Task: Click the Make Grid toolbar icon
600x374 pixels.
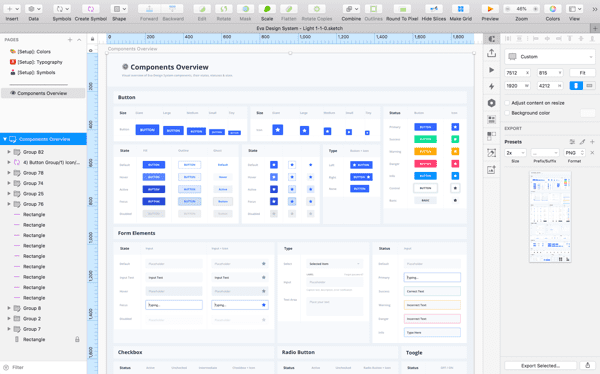Action: (460, 9)
